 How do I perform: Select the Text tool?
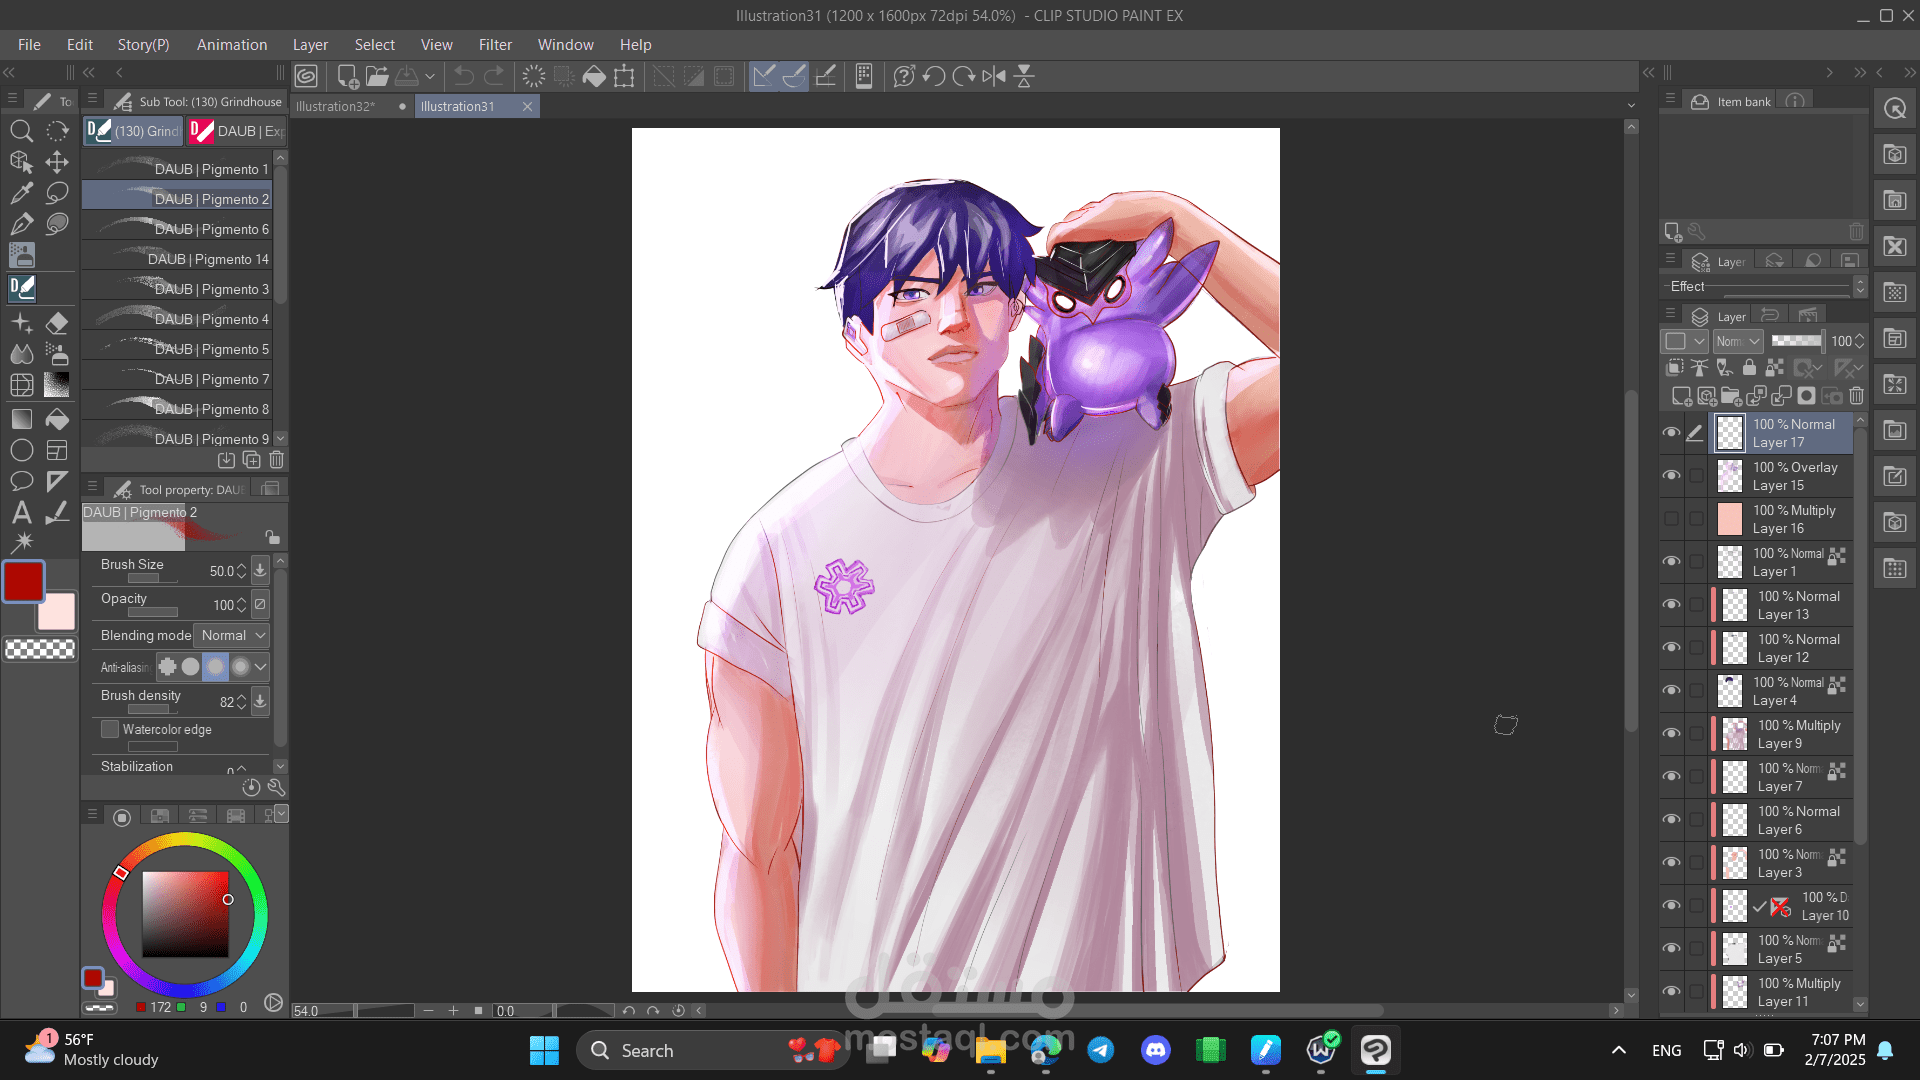[x=21, y=512]
